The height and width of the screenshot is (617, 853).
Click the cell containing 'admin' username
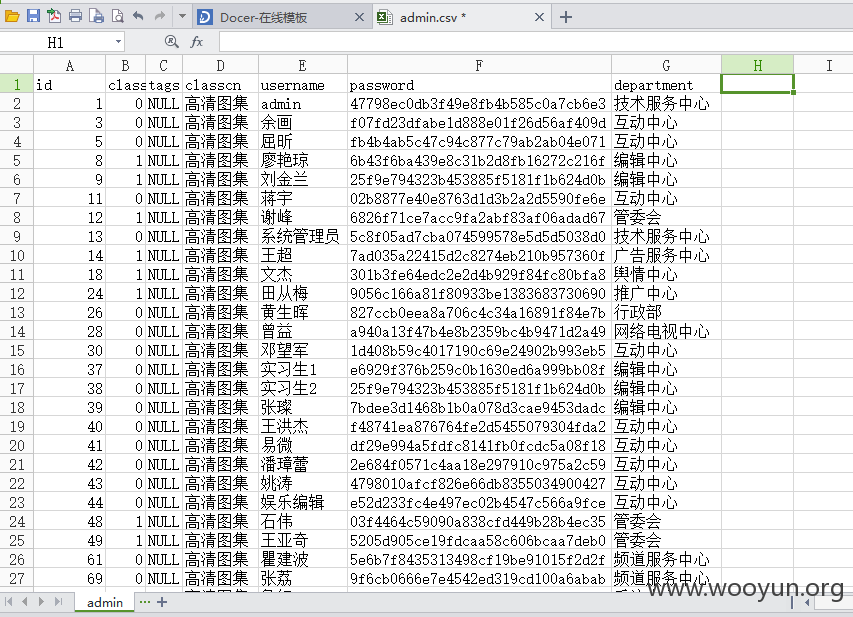pos(302,104)
